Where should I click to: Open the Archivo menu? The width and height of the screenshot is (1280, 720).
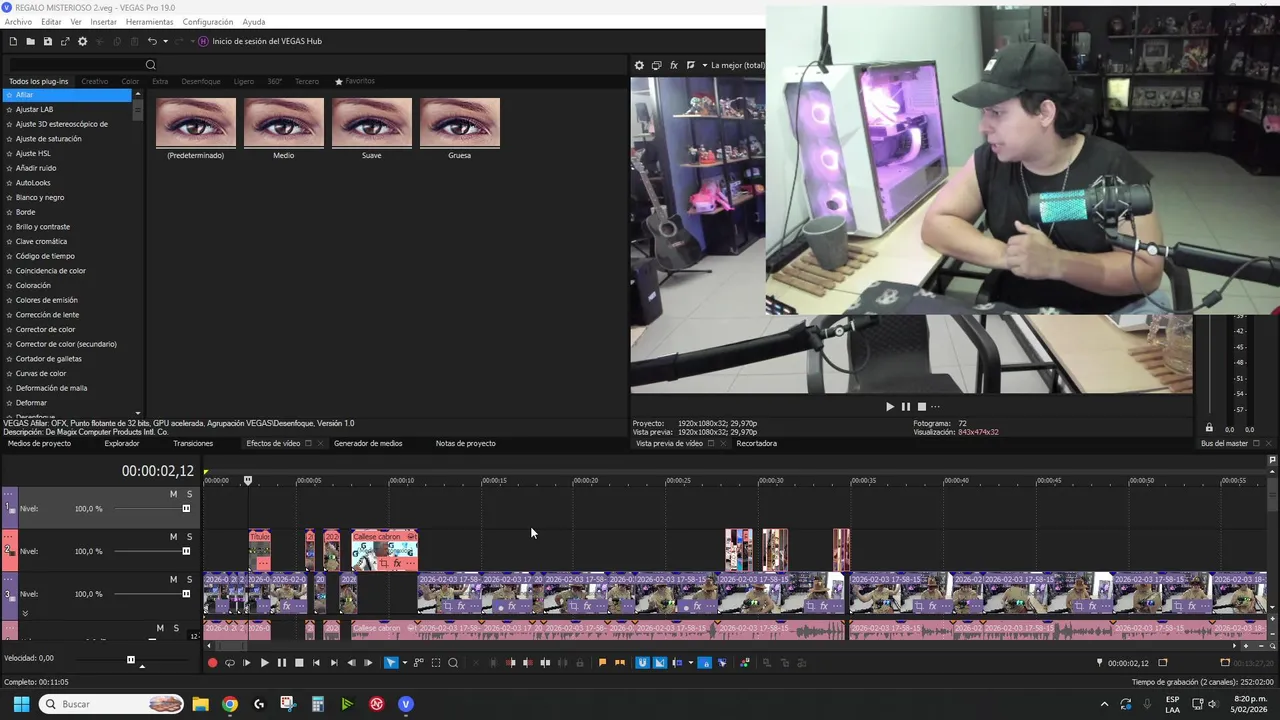tap(18, 22)
